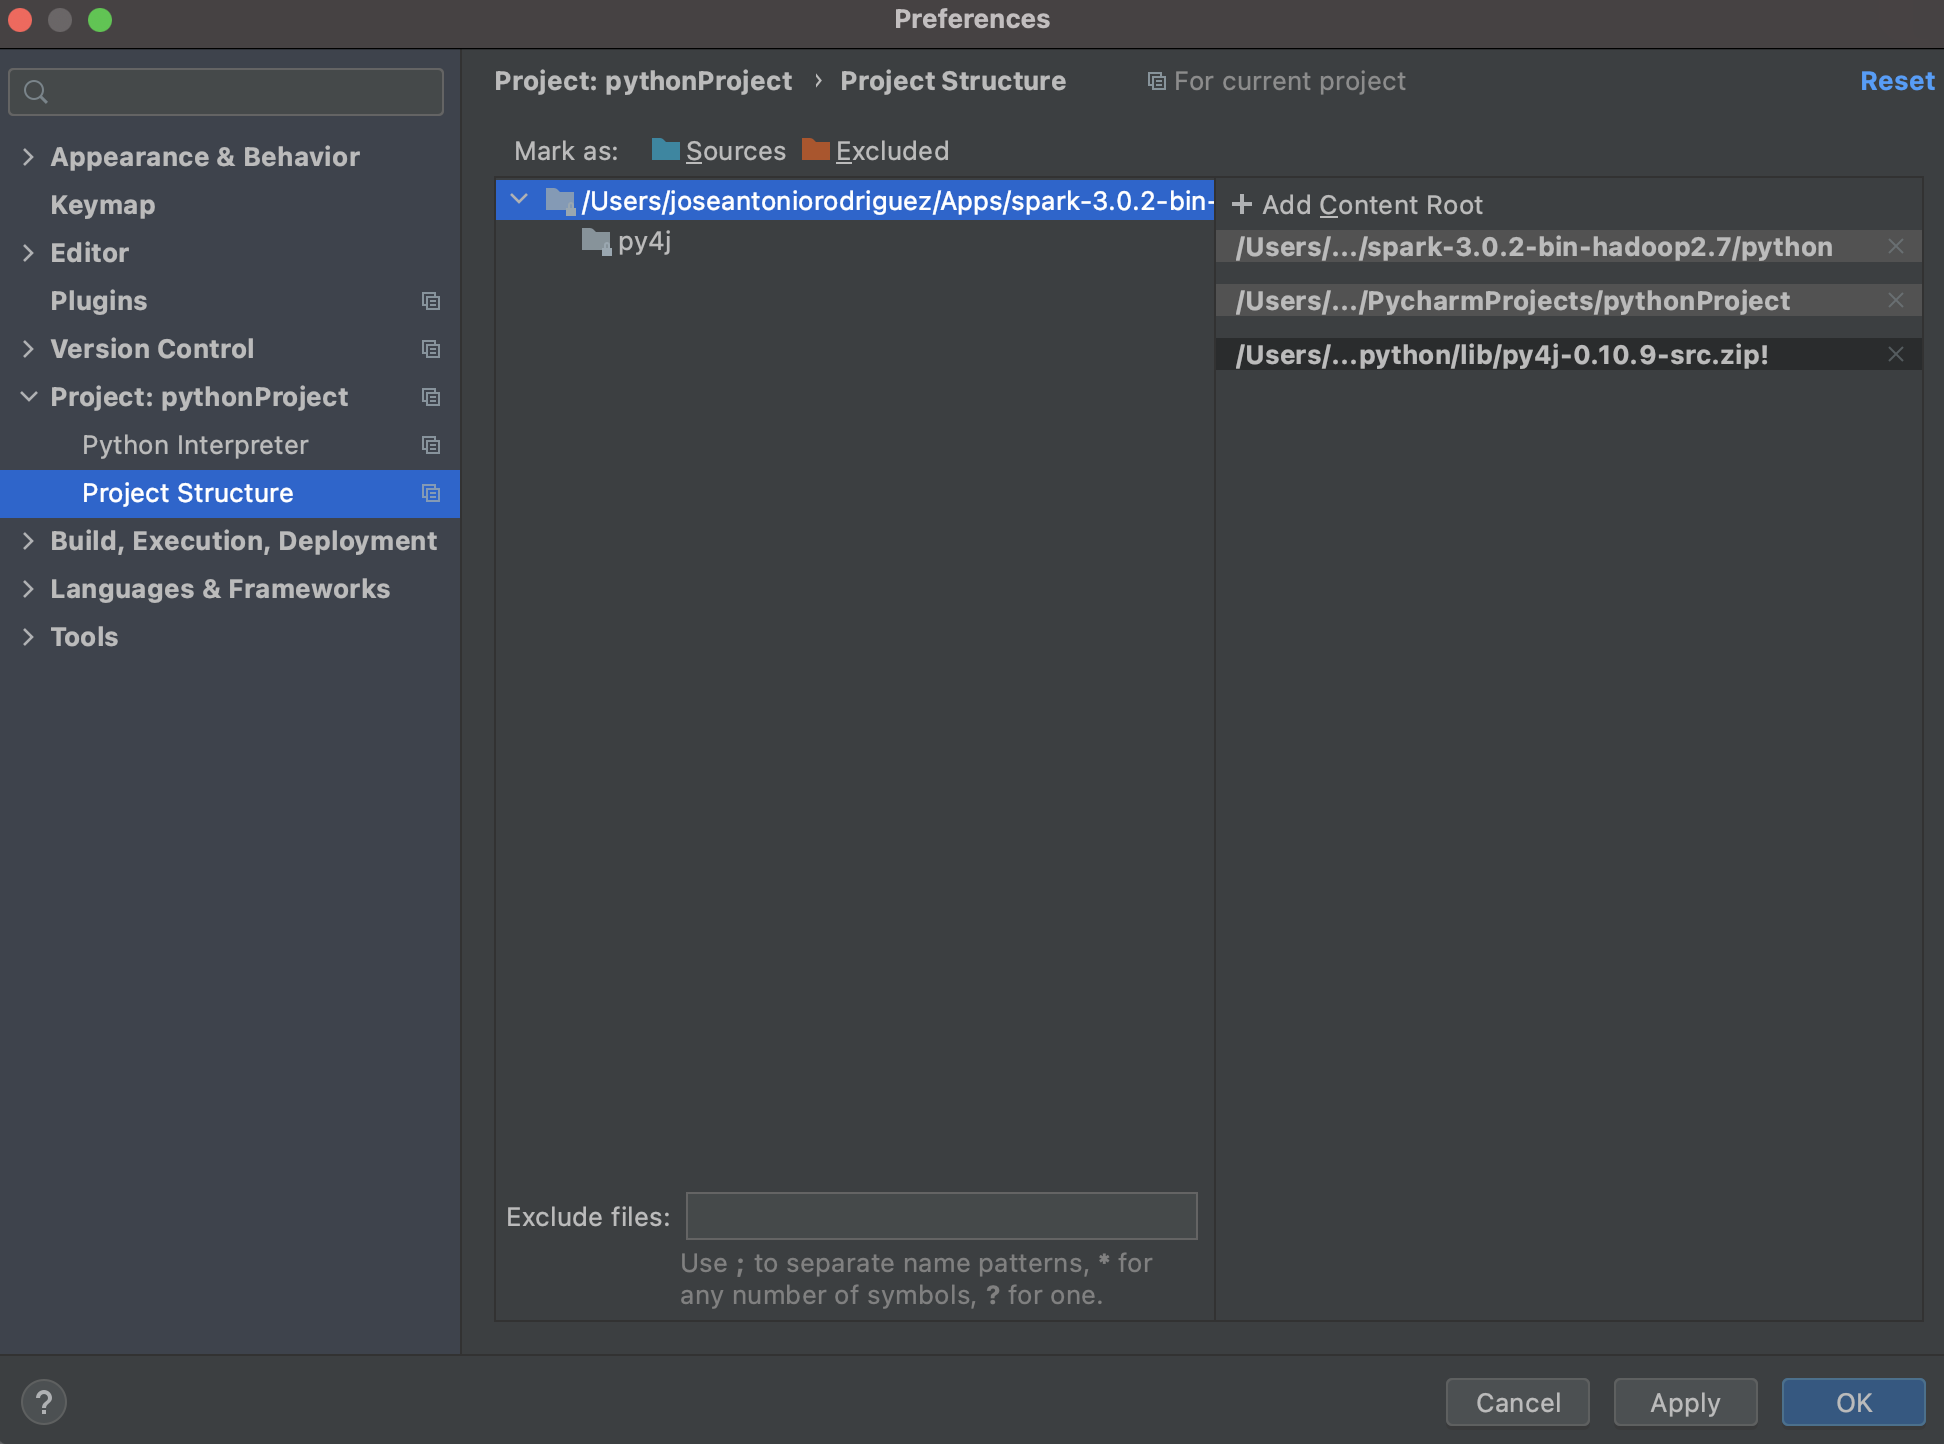The height and width of the screenshot is (1444, 1944).
Task: Click the orange Excluded folder icon
Action: click(815, 150)
